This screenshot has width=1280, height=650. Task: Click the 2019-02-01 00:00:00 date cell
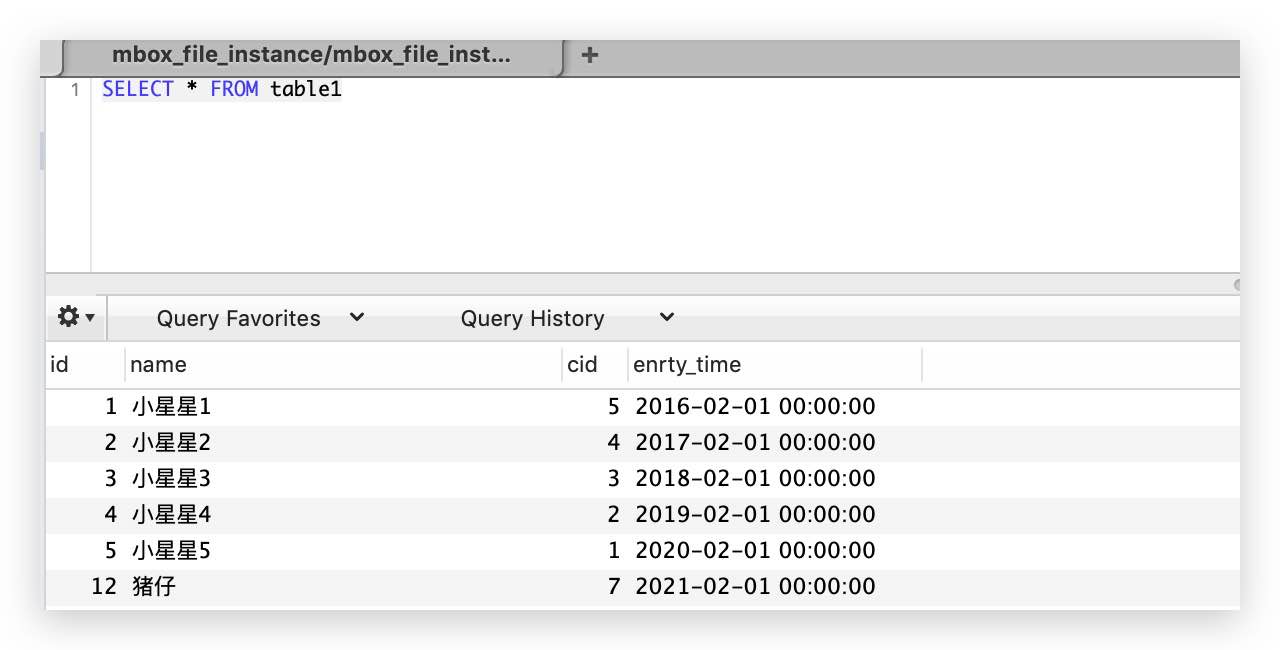click(755, 515)
